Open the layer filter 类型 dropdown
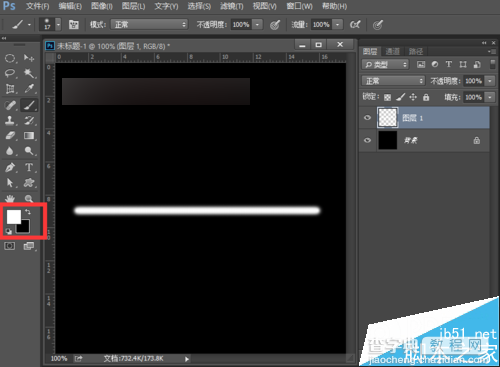Screen dimensions: 500x367 tap(385, 64)
